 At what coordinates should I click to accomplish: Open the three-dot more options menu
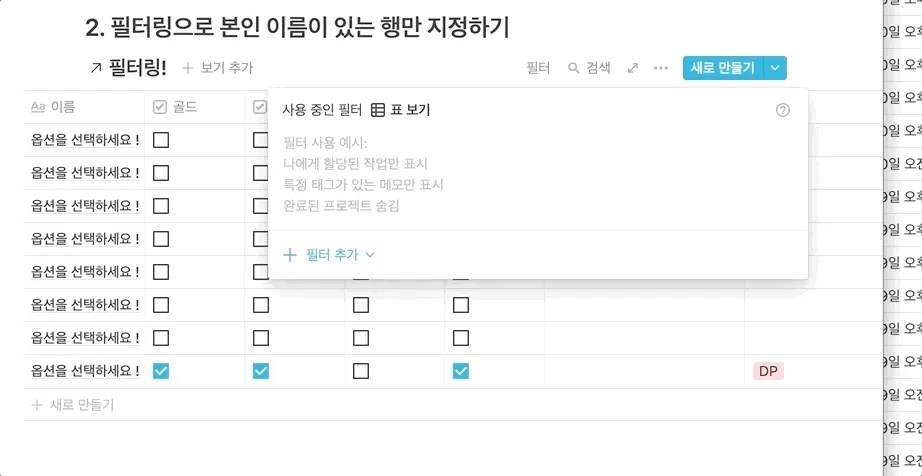click(661, 68)
